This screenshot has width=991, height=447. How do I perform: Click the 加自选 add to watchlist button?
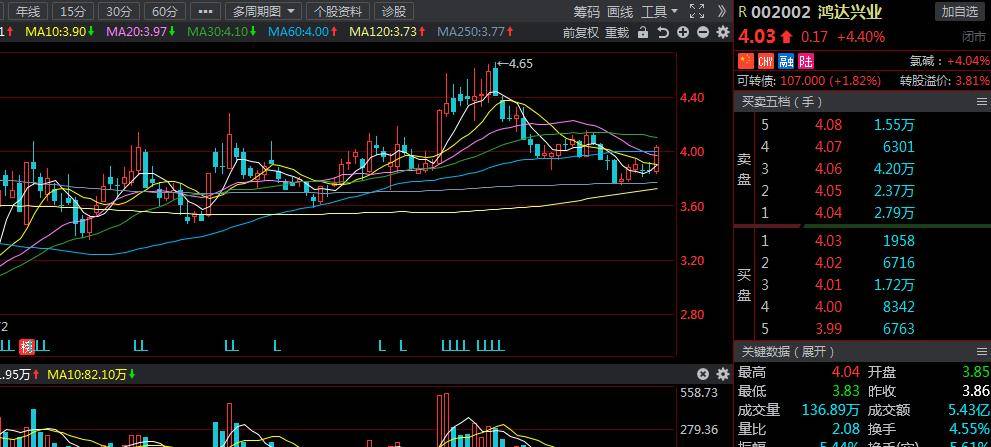[958, 11]
